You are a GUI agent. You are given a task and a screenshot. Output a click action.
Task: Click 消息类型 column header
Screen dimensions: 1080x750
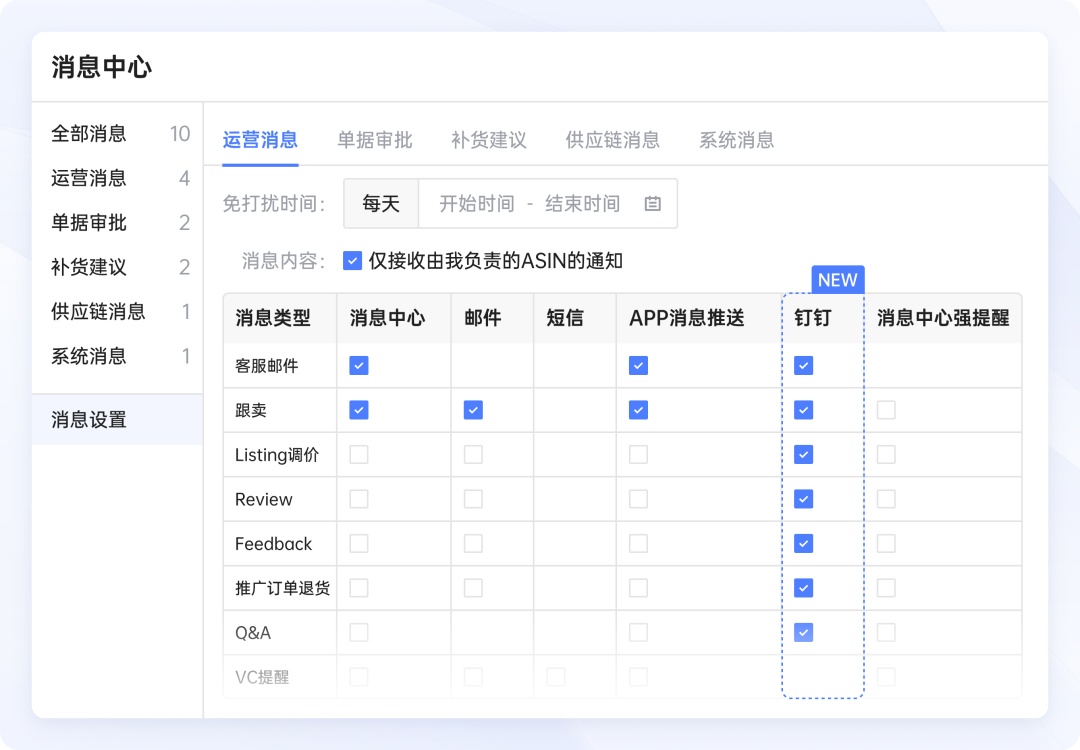[273, 317]
